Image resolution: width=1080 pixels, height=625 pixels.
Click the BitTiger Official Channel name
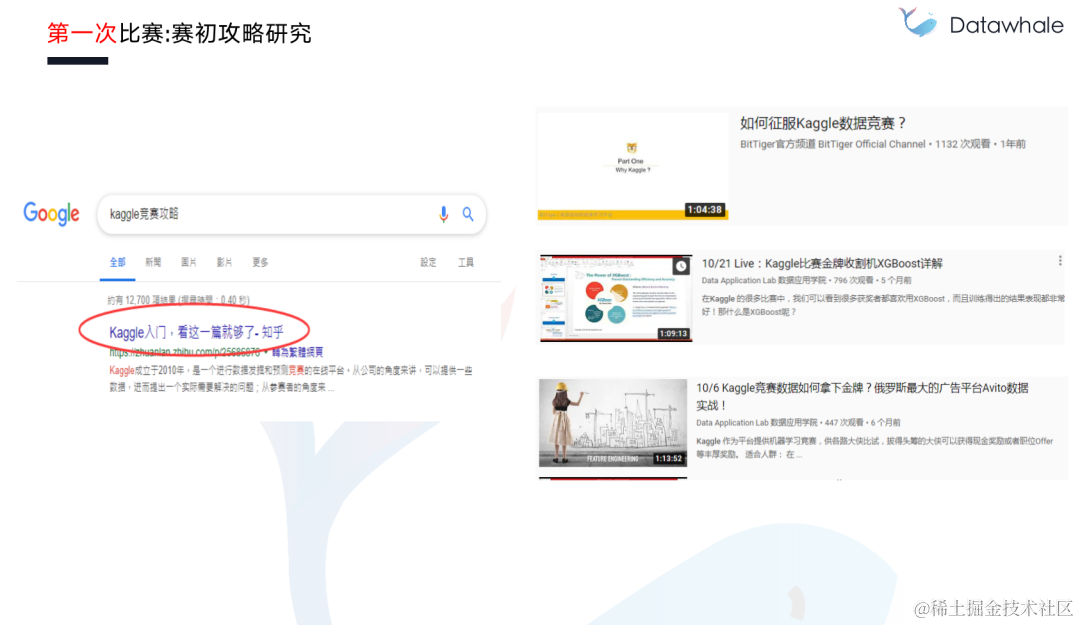coord(833,144)
